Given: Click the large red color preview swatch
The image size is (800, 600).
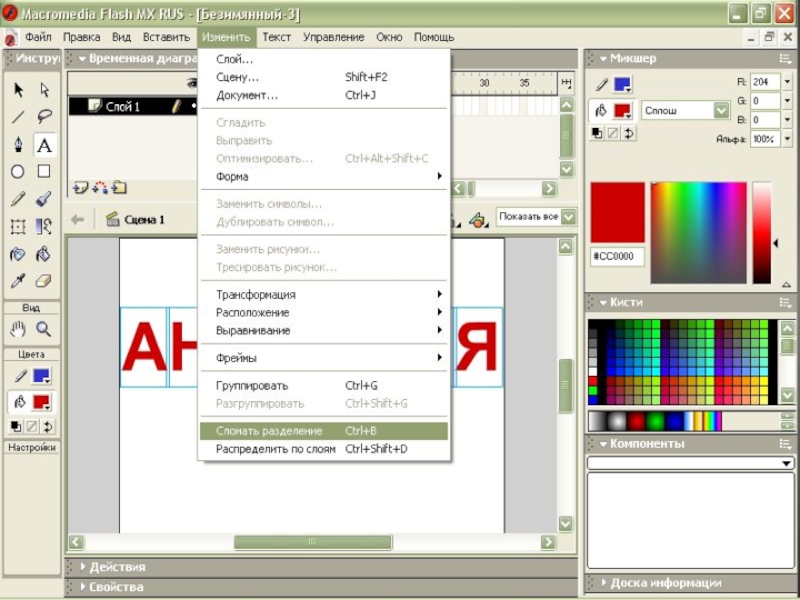Looking at the screenshot, I should [617, 212].
